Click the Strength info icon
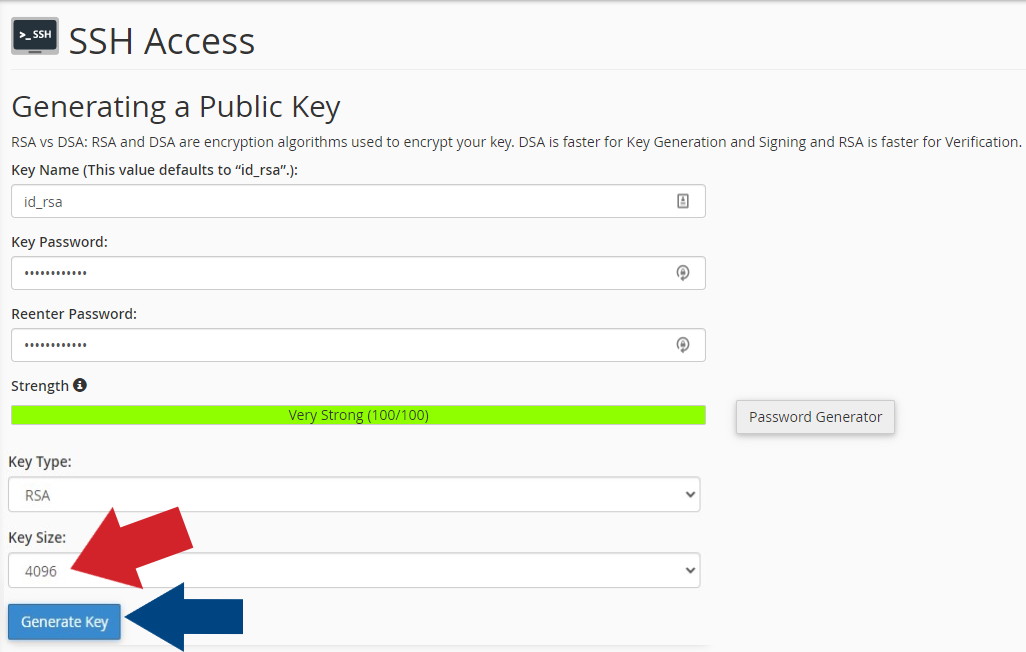The width and height of the screenshot is (1026, 652). pos(78,385)
